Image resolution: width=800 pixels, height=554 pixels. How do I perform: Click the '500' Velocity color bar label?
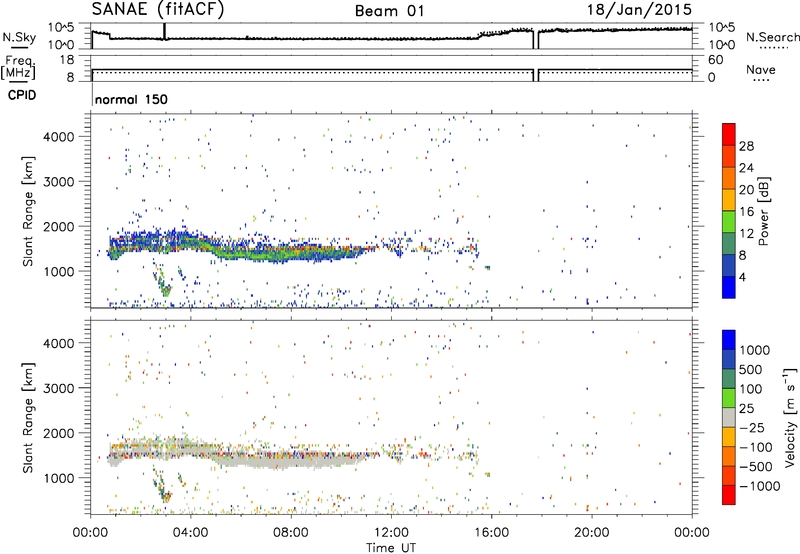coord(750,369)
